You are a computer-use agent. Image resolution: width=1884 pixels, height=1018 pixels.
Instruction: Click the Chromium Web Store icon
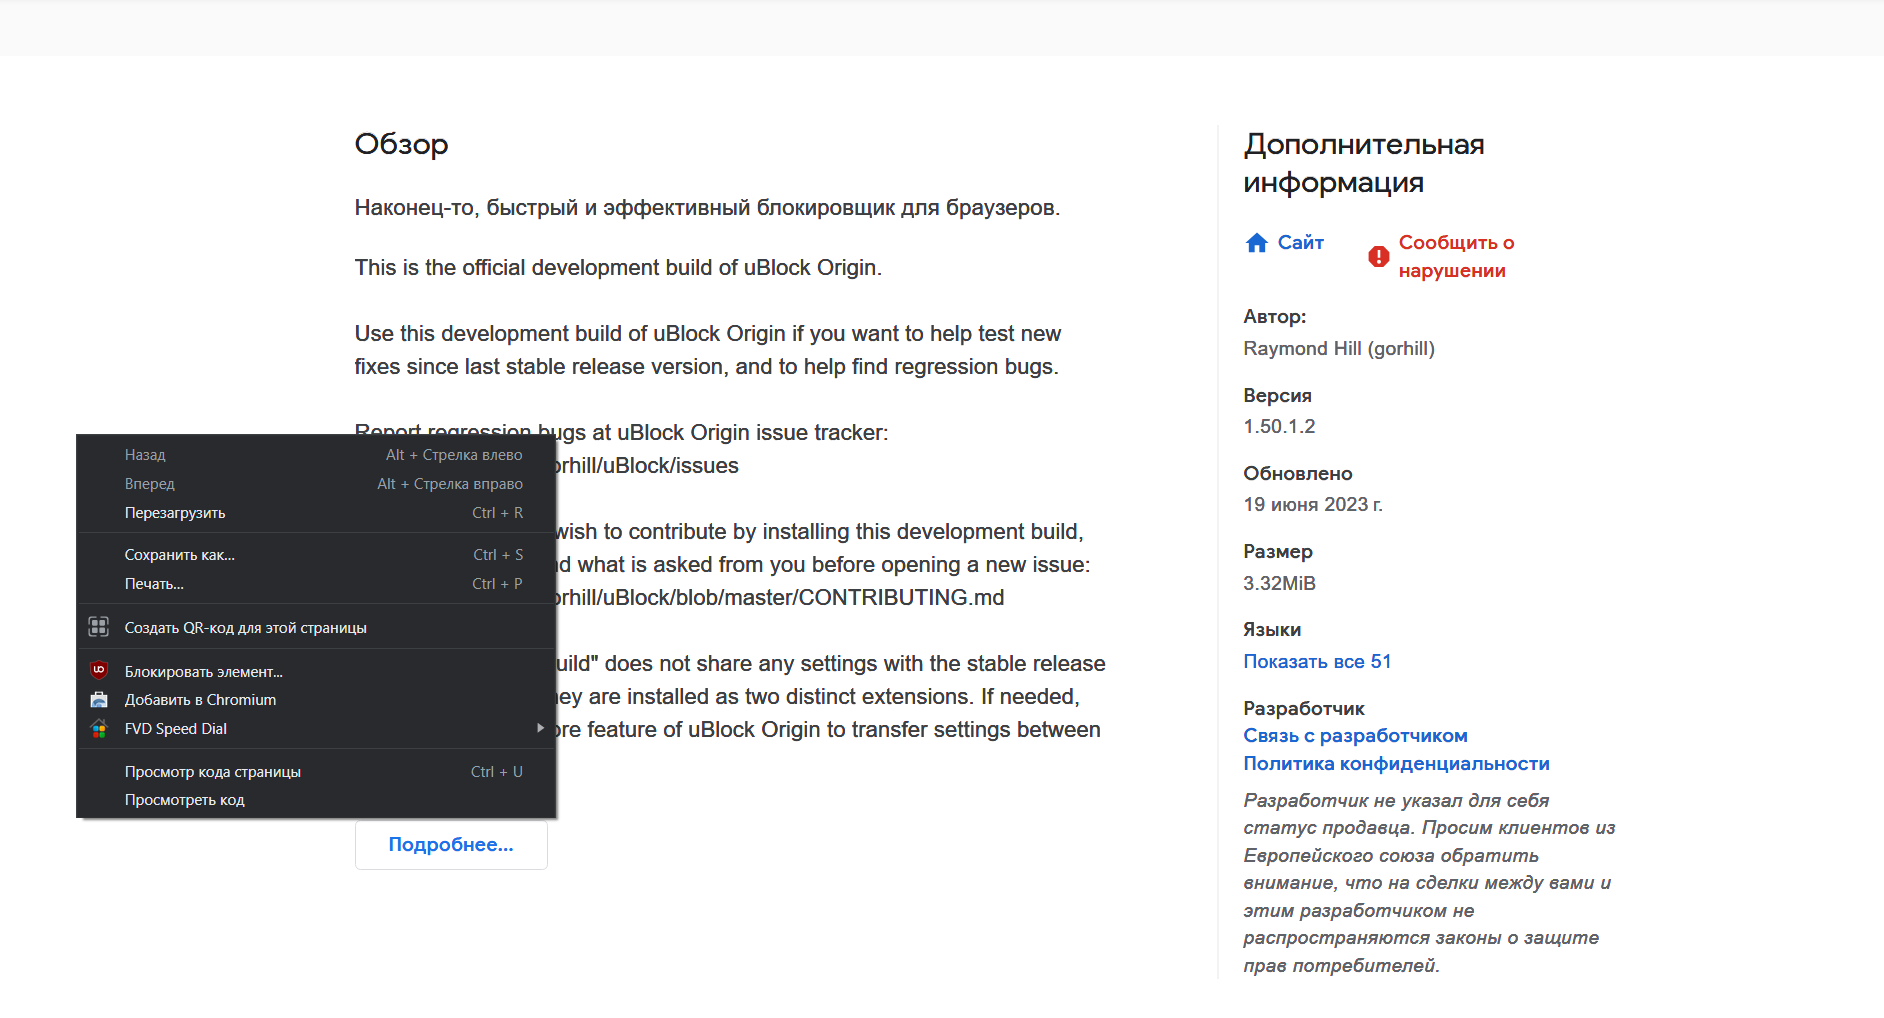pyautogui.click(x=99, y=699)
